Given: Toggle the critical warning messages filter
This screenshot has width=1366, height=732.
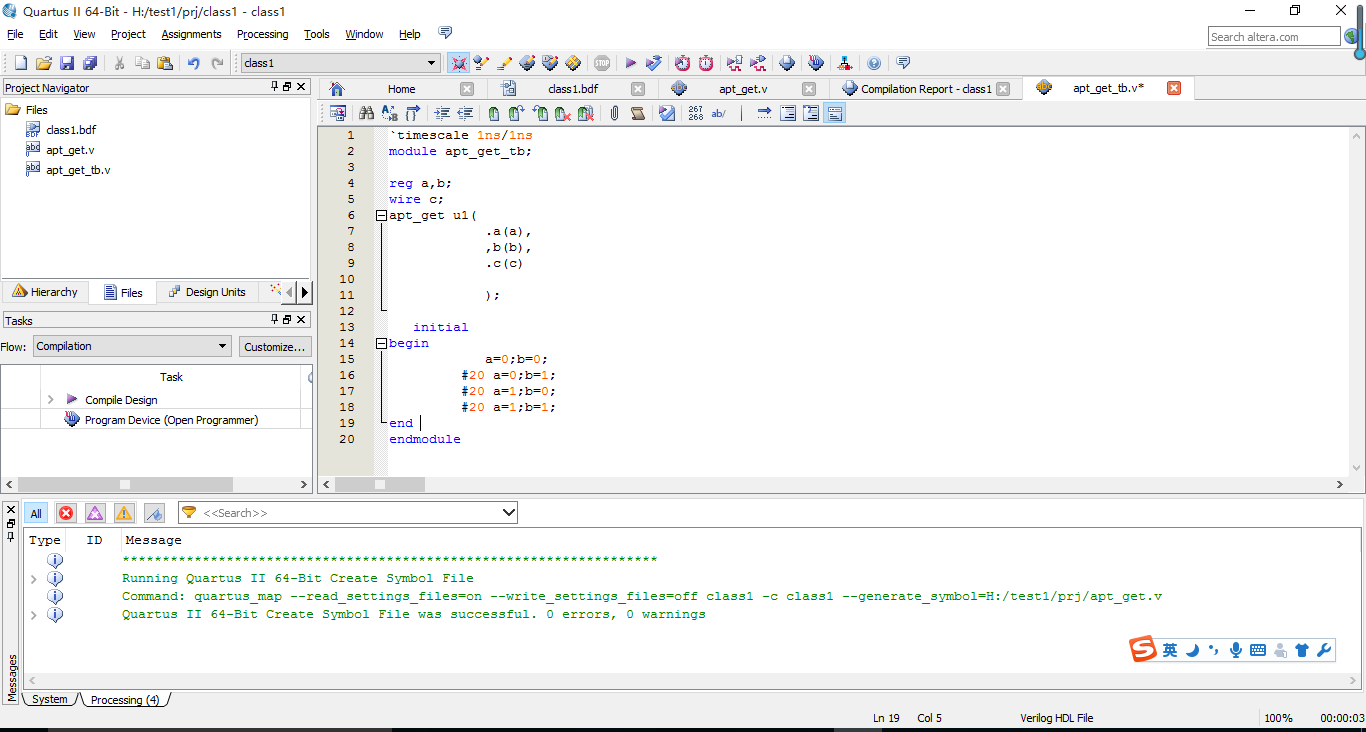Looking at the screenshot, I should [95, 513].
